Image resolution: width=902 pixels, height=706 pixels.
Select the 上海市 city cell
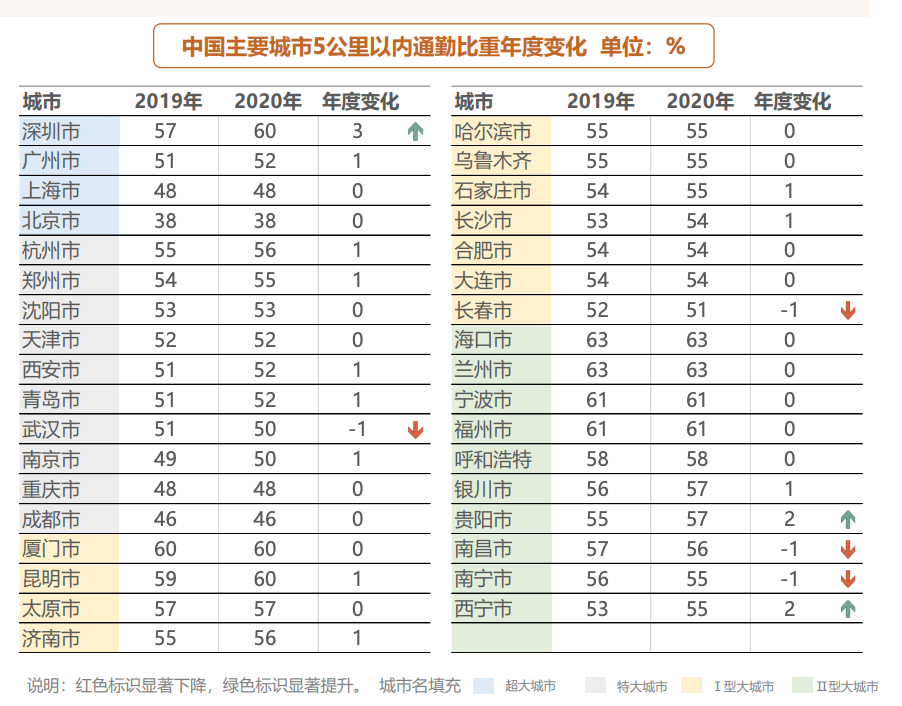point(69,191)
